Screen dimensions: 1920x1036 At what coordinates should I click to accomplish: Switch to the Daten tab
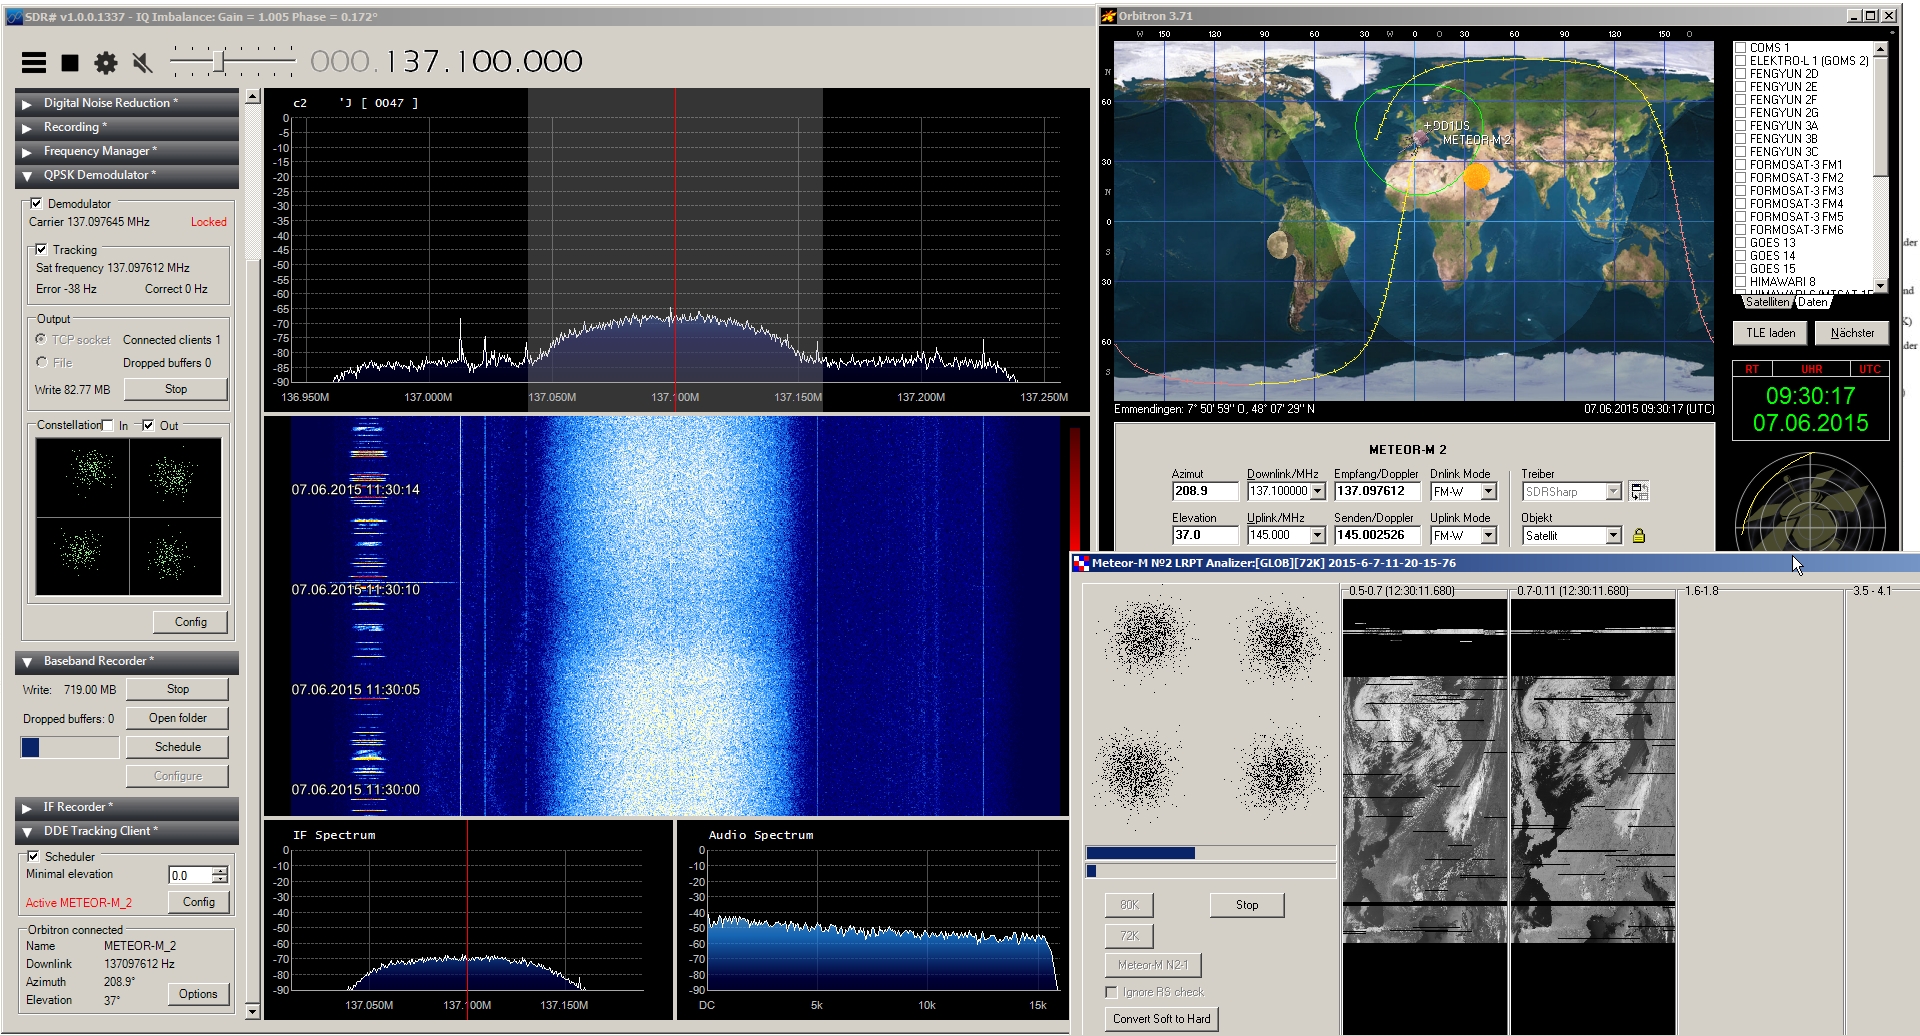click(x=1812, y=302)
